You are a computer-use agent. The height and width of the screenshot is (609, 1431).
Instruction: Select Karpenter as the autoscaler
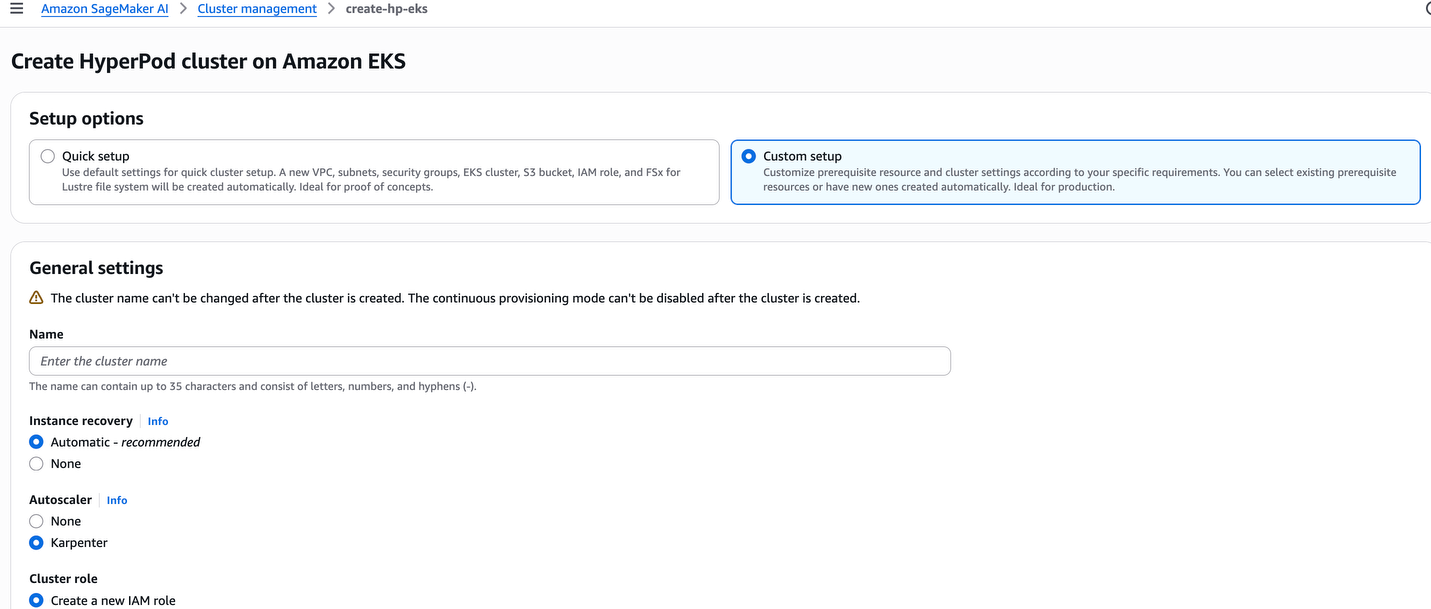(37, 543)
